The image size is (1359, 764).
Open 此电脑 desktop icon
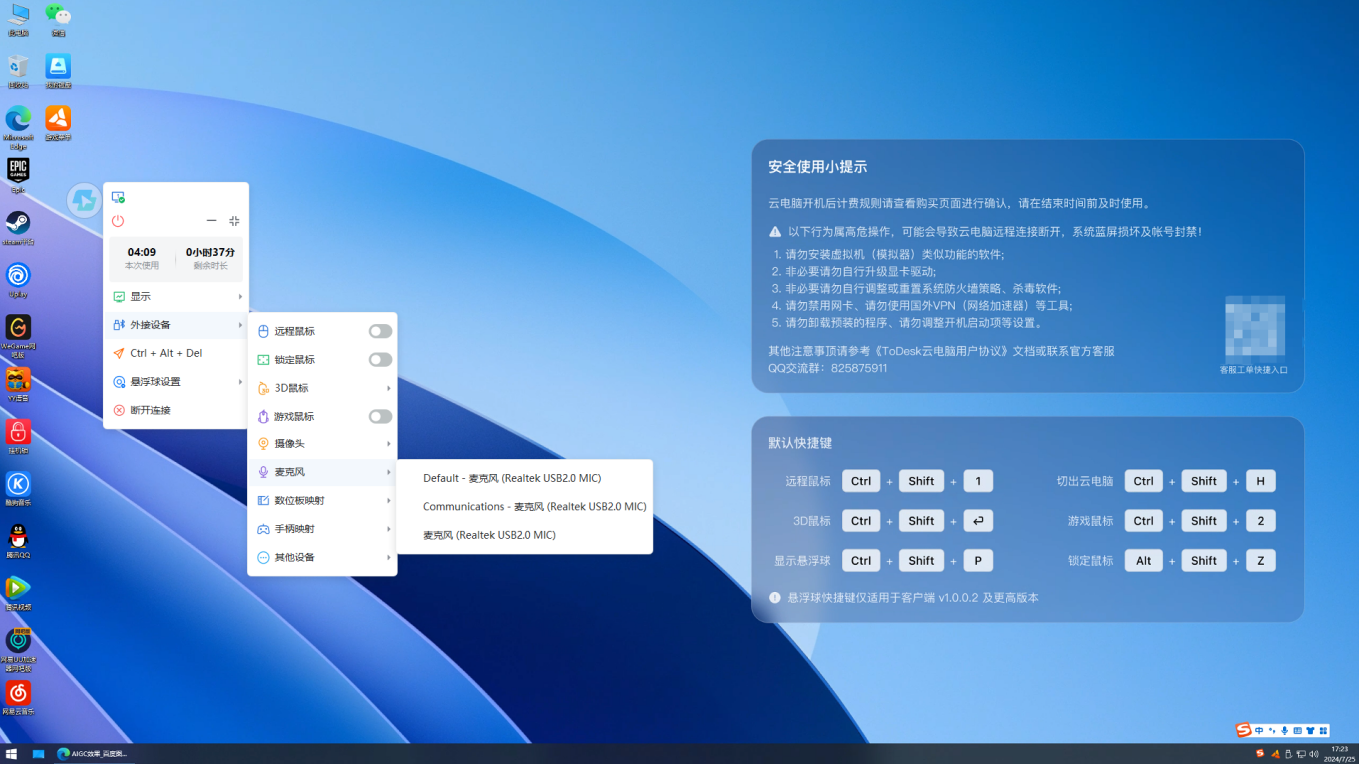point(18,19)
